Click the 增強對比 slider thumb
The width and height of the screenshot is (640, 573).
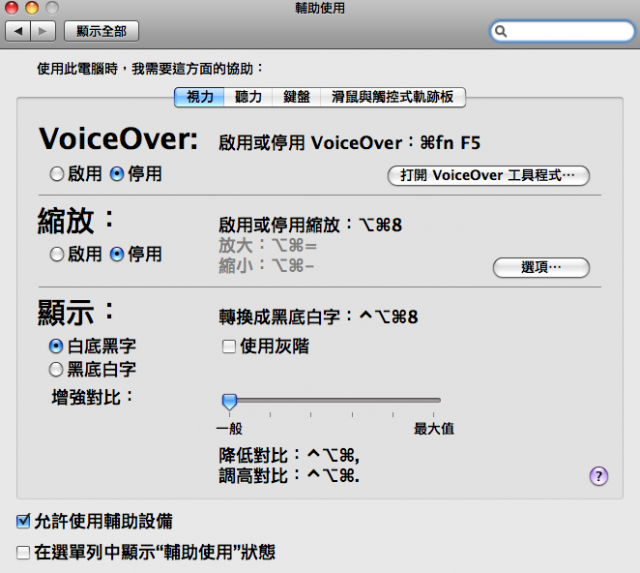(229, 402)
